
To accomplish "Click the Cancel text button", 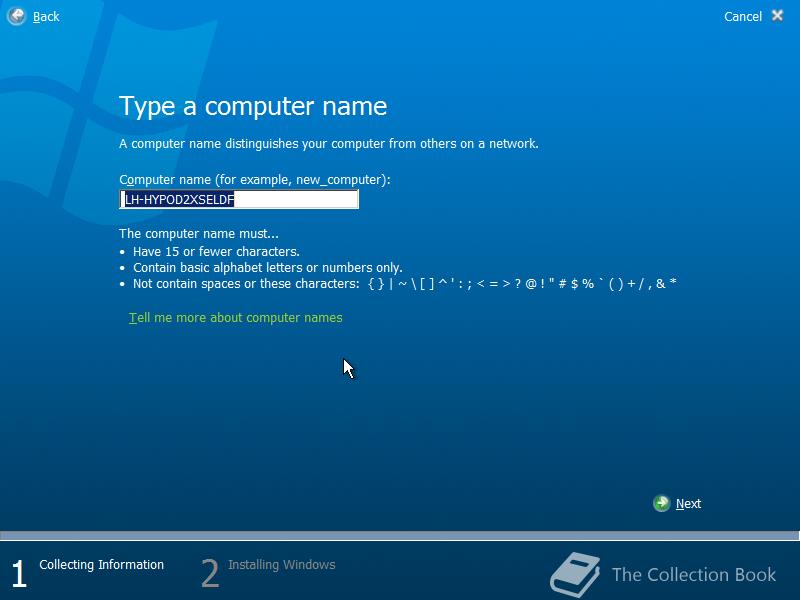I will 742,17.
